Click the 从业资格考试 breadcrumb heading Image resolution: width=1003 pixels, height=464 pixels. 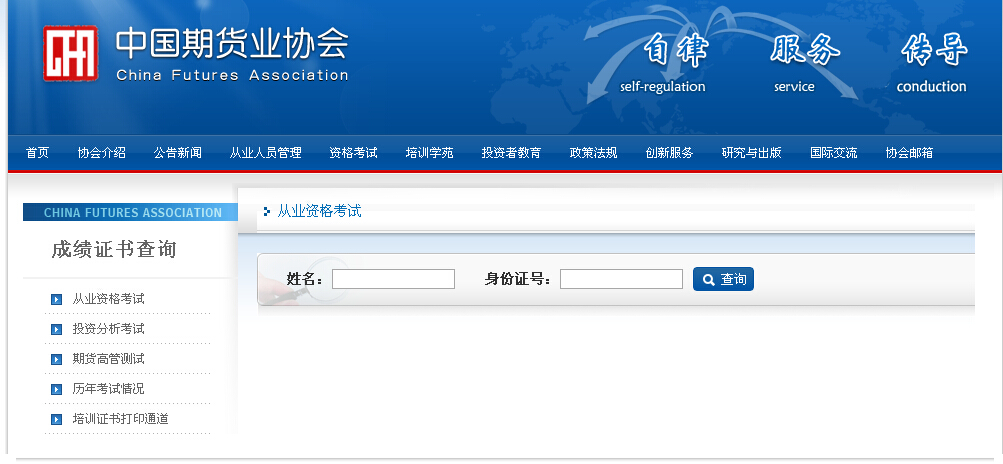point(319,211)
